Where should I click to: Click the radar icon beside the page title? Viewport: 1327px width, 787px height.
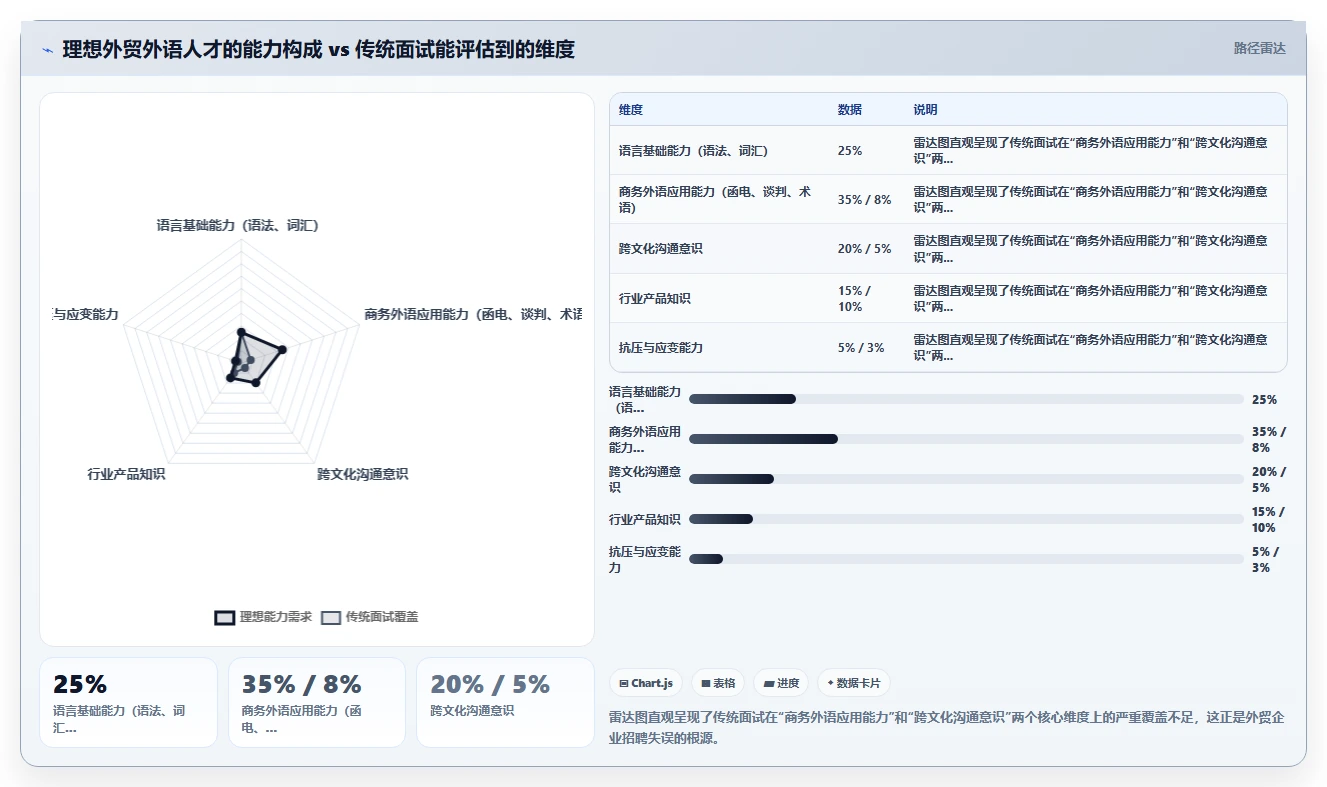(x=47, y=50)
